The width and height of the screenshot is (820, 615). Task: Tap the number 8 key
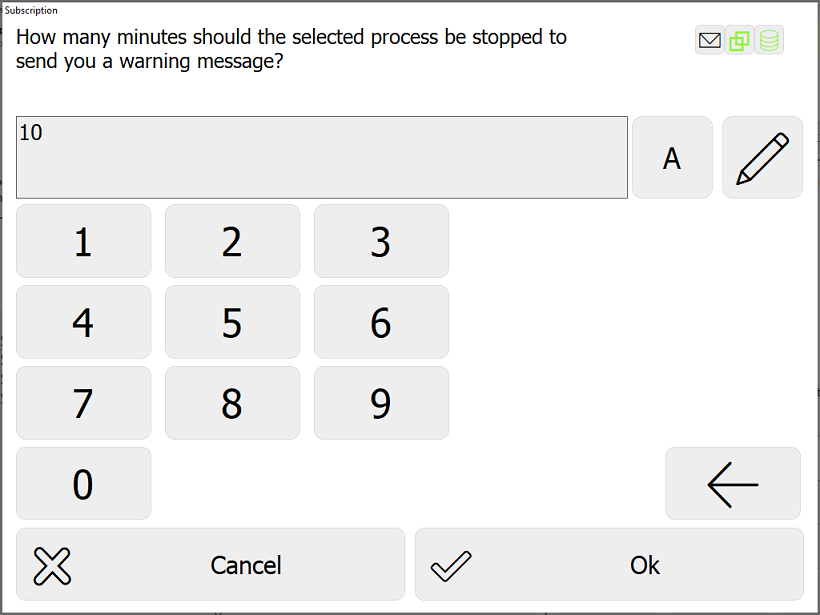233,403
